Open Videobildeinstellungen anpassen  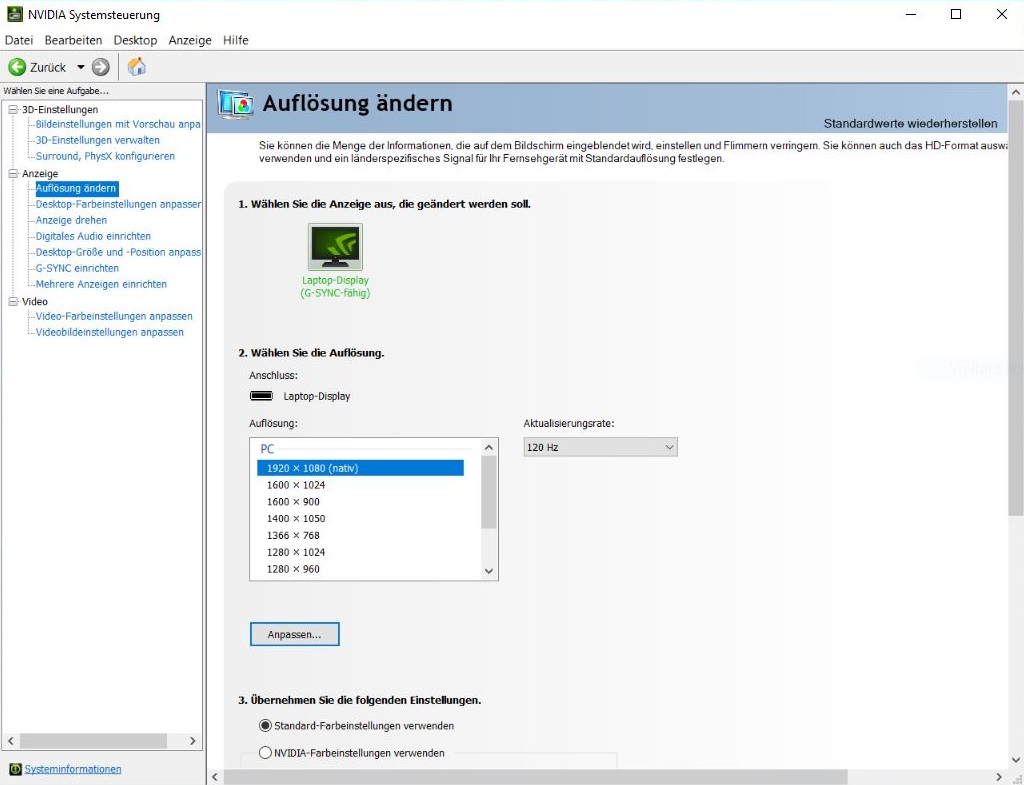[x=110, y=332]
